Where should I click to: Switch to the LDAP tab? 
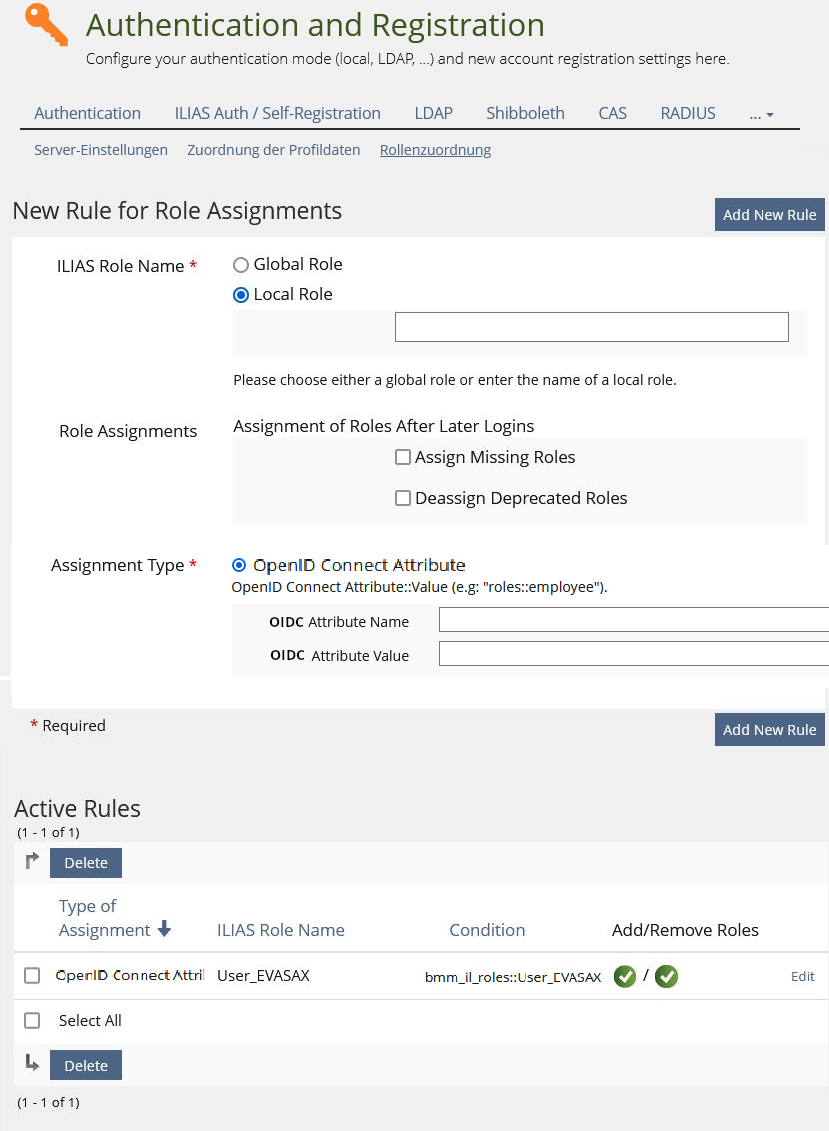(x=433, y=113)
